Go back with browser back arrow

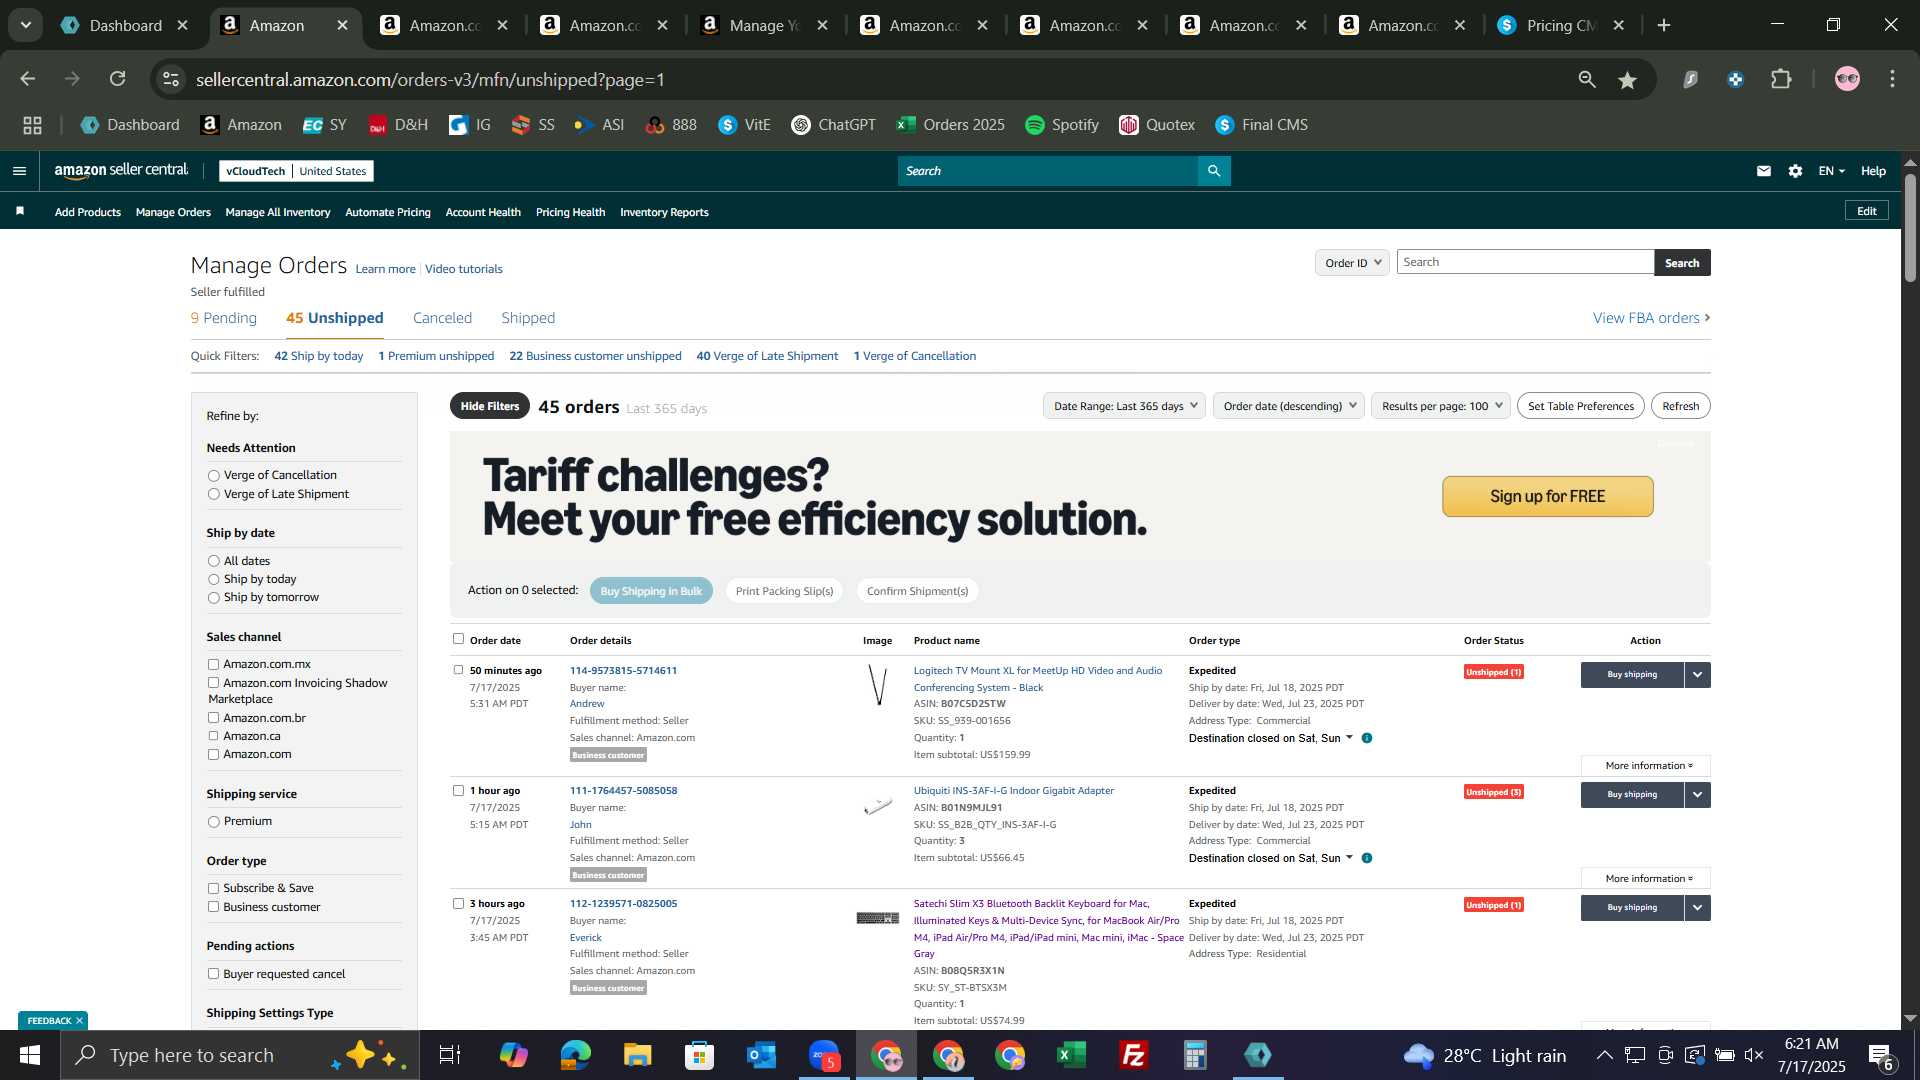(x=27, y=79)
